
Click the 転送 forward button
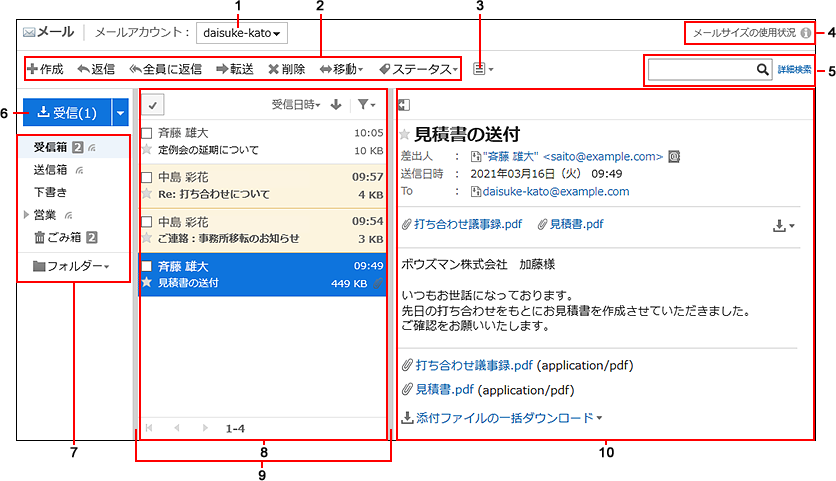pyautogui.click(x=235, y=69)
